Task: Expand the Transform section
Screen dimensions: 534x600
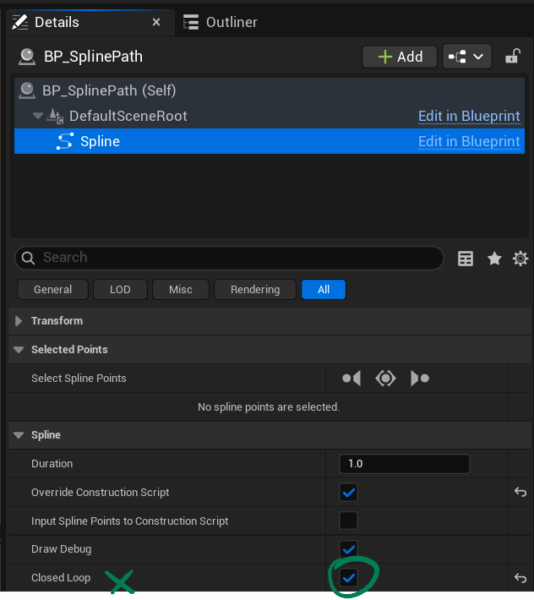Action: (x=18, y=321)
